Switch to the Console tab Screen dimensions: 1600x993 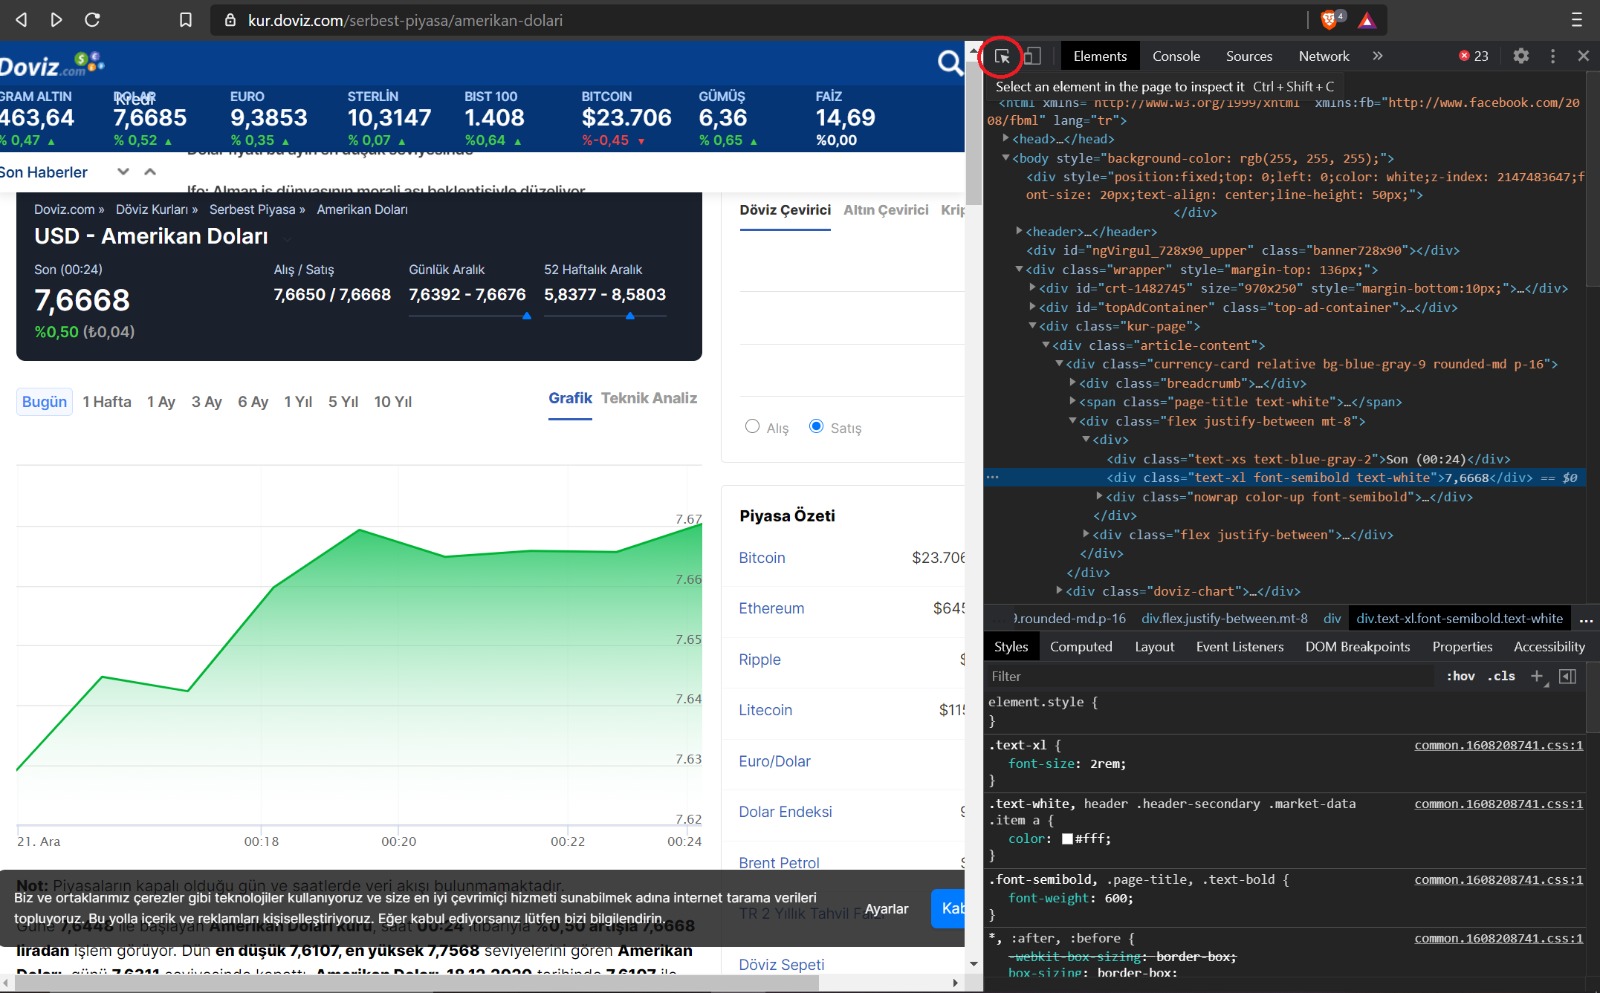pyautogui.click(x=1176, y=56)
